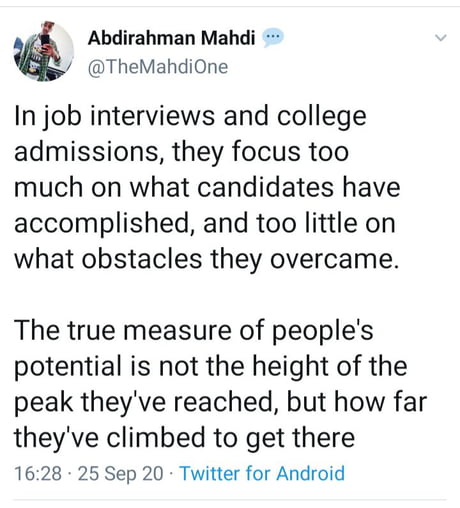The width and height of the screenshot is (460, 508).
Task: Open Abdirahman Mahdi's profile picture
Action: [43, 51]
